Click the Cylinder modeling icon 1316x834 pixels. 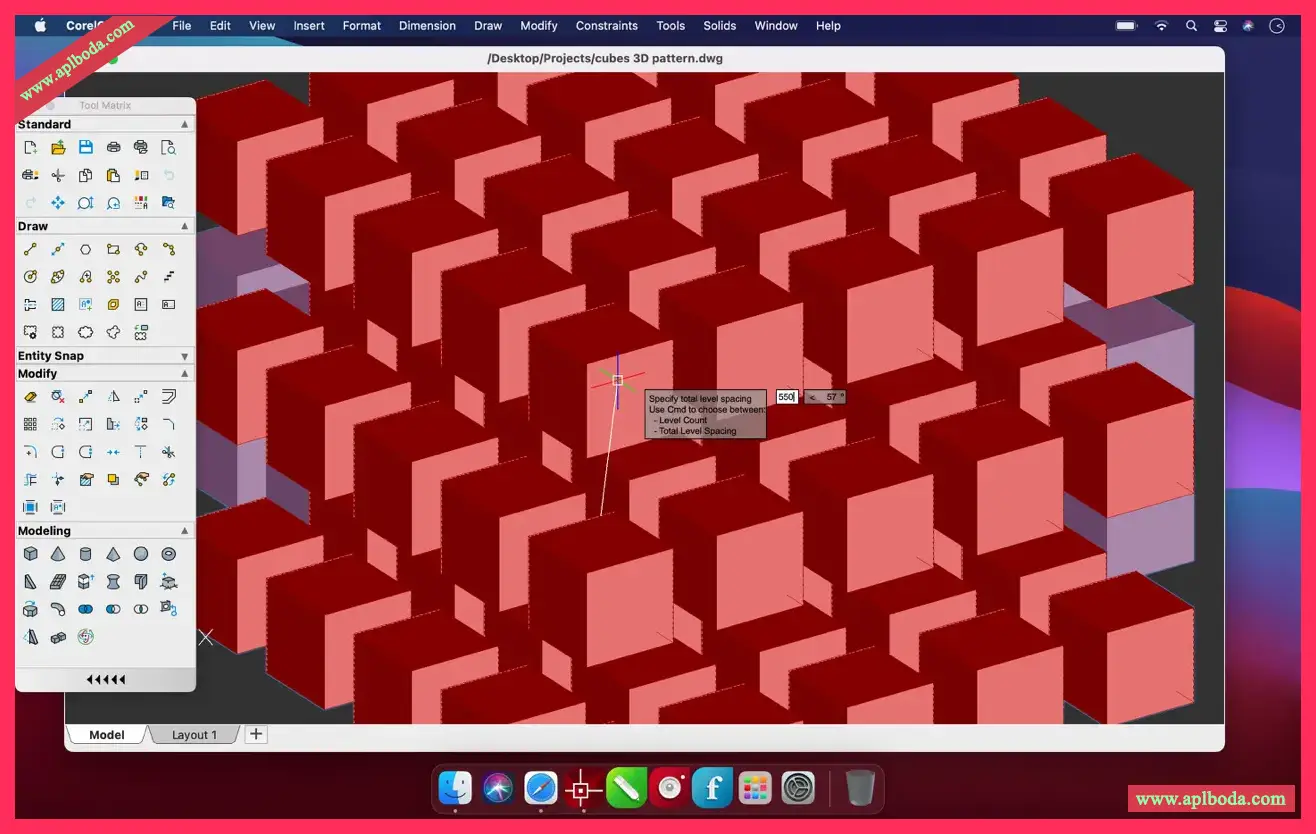tap(86, 553)
